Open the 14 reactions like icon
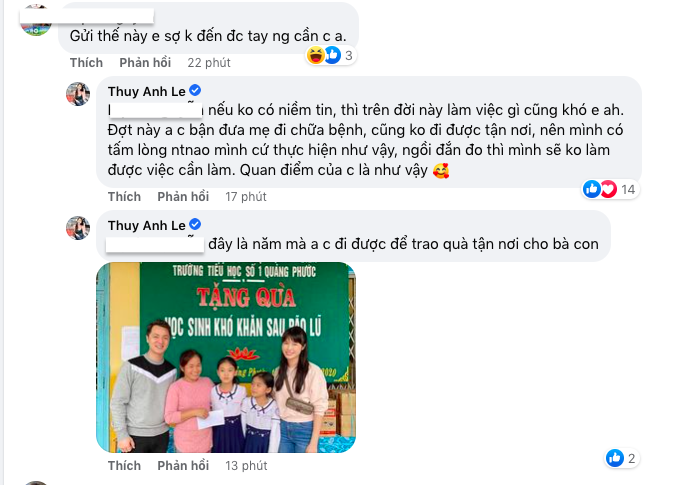Viewport: 682px width, 485px height. pos(592,189)
